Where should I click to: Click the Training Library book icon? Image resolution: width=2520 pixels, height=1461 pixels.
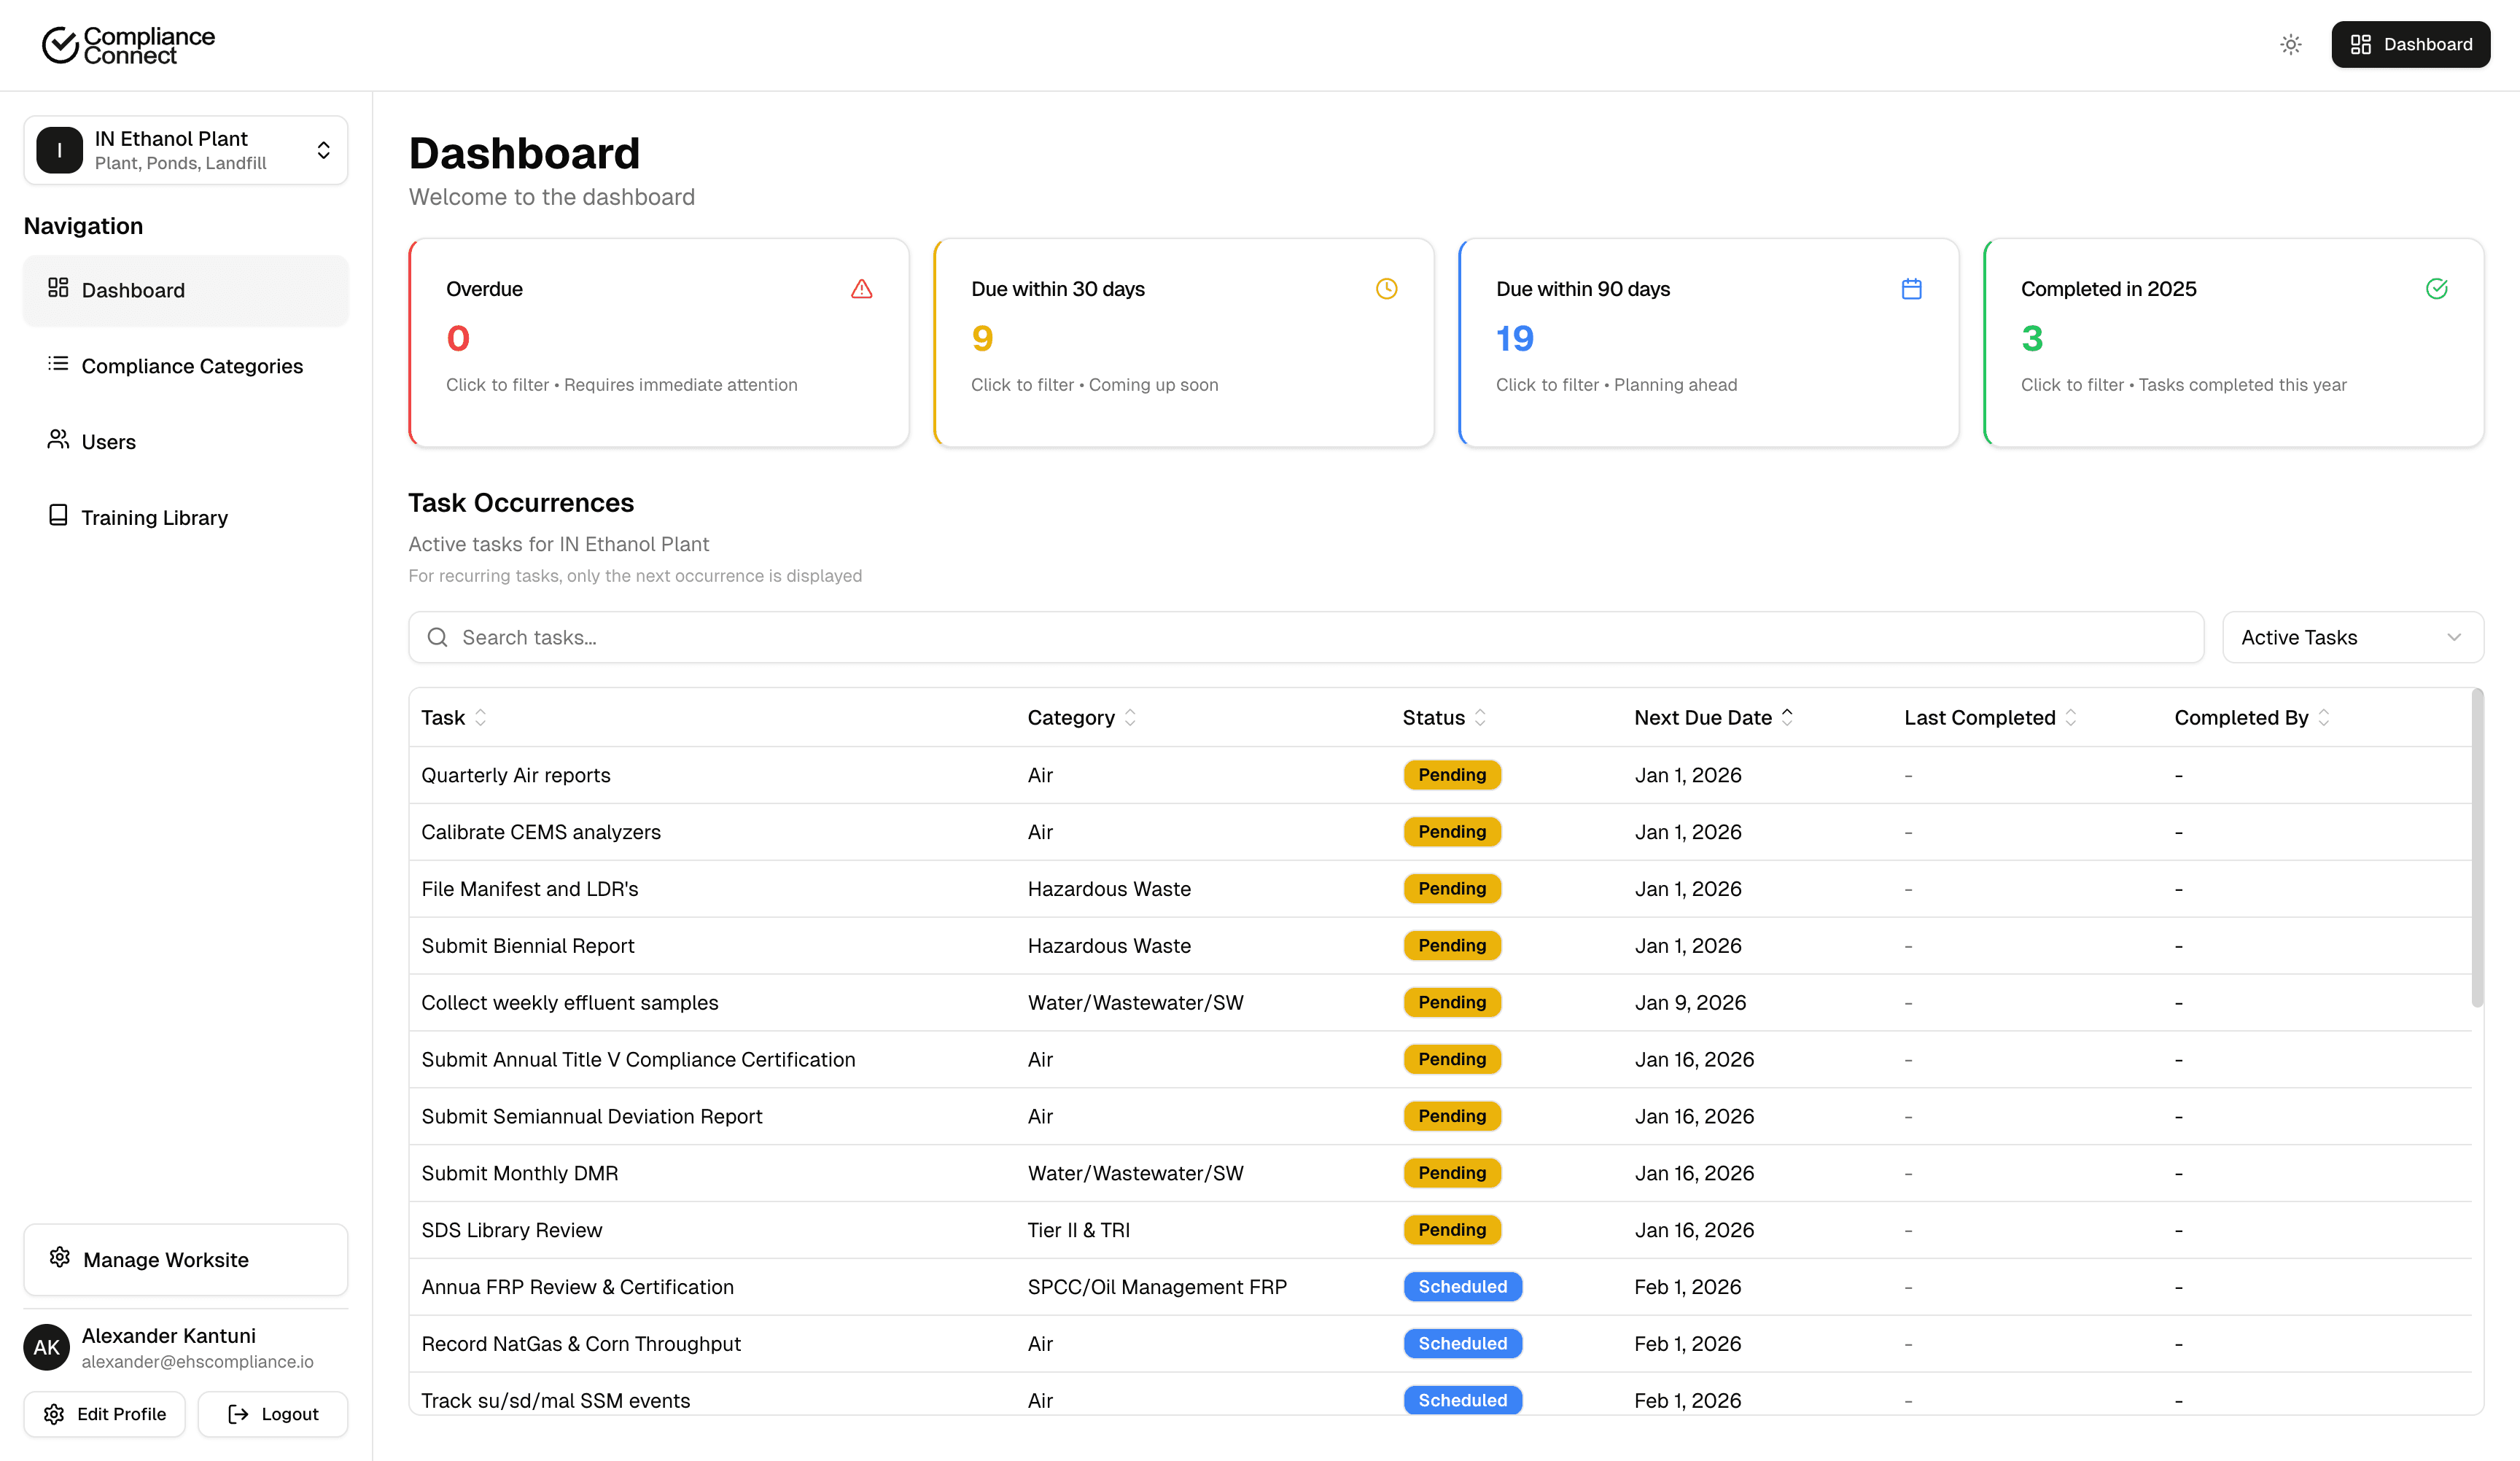click(58, 515)
